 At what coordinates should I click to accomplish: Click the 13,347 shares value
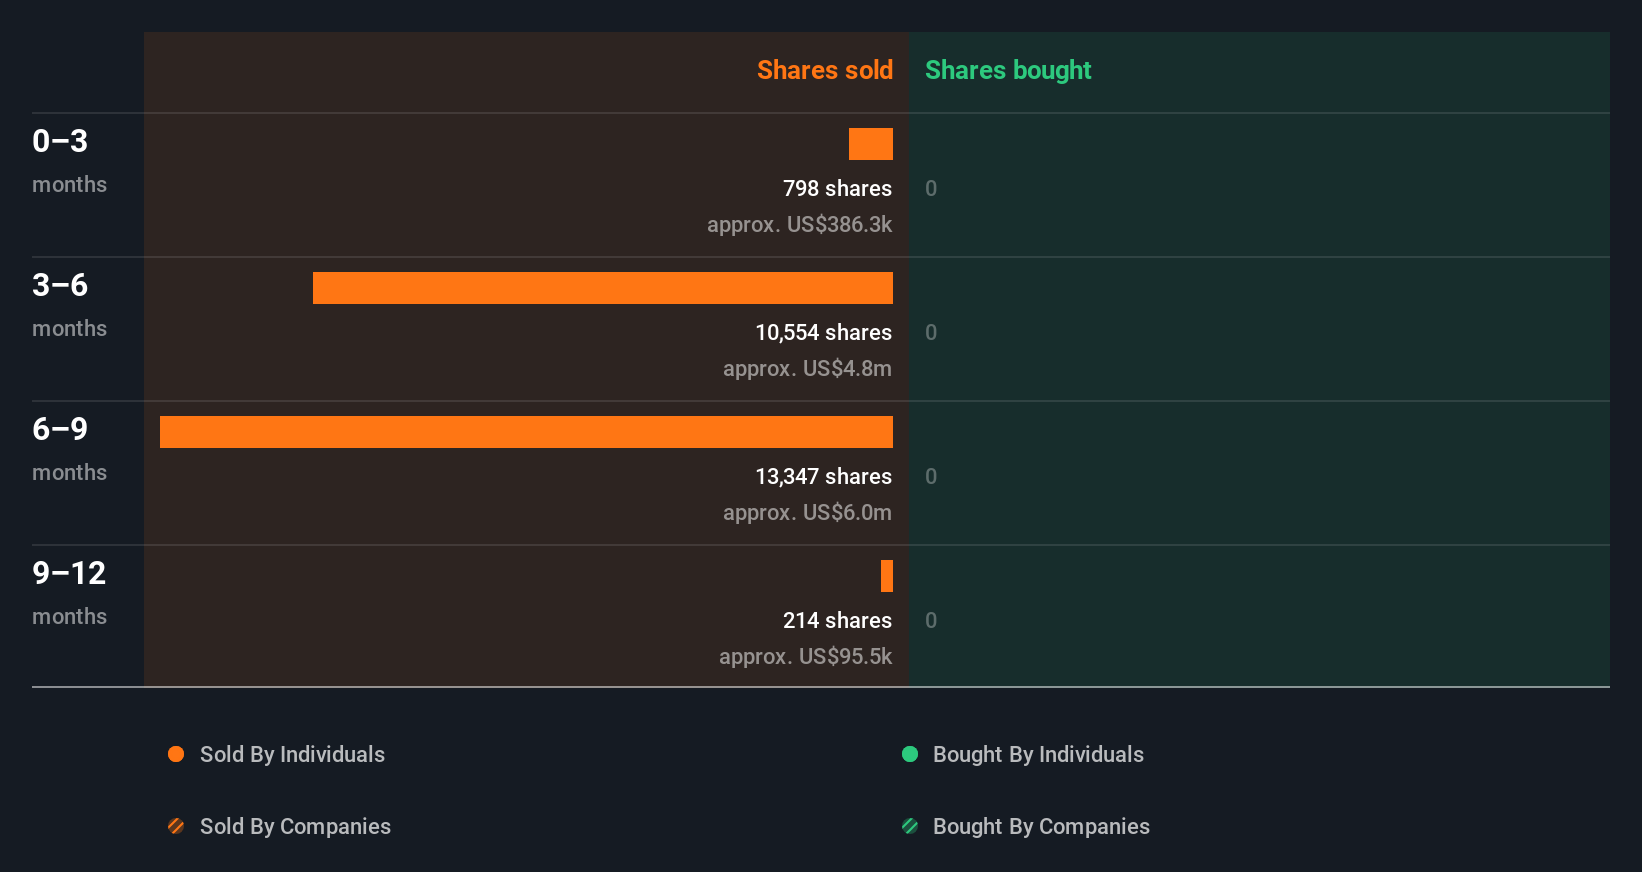point(823,476)
